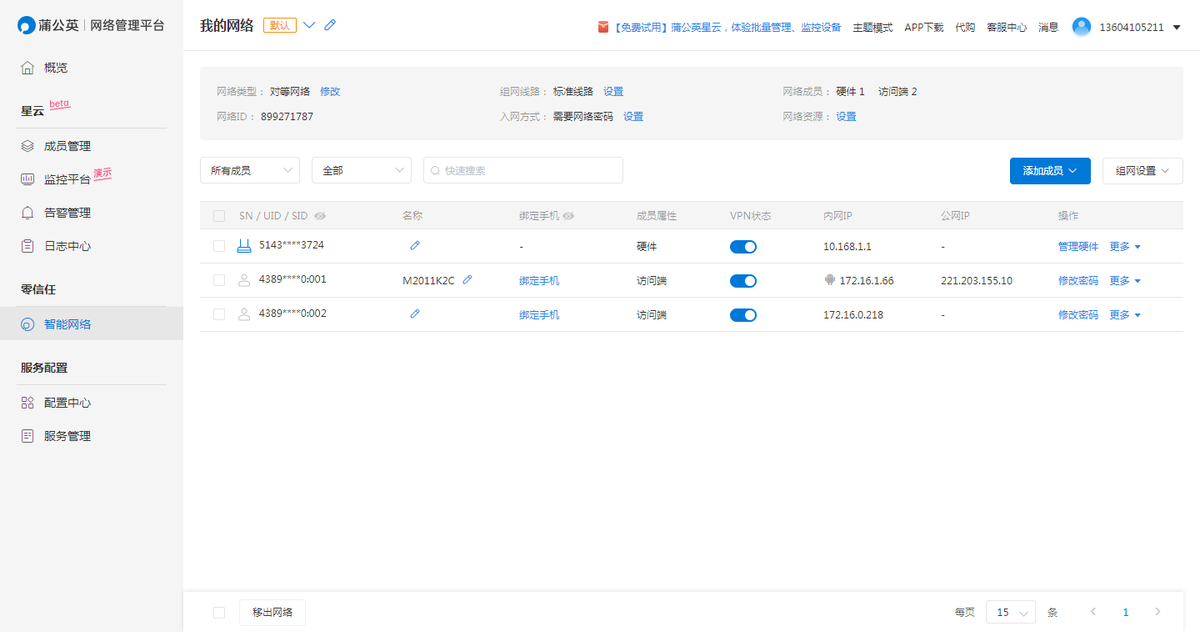Image resolution: width=1200 pixels, height=632 pixels.
Task: Check the select-all header checkbox
Action: click(219, 216)
